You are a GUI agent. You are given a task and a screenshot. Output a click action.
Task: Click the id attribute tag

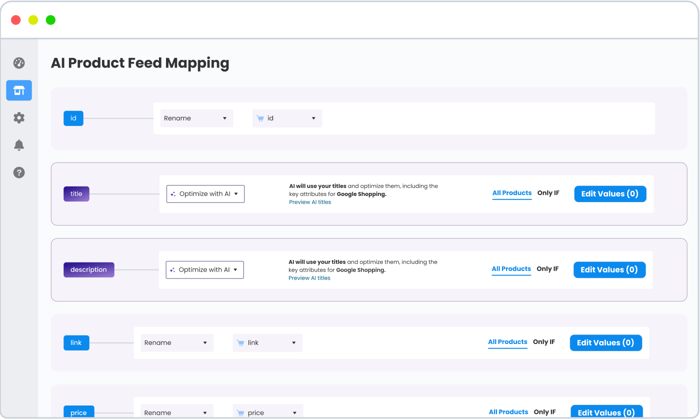click(x=73, y=118)
